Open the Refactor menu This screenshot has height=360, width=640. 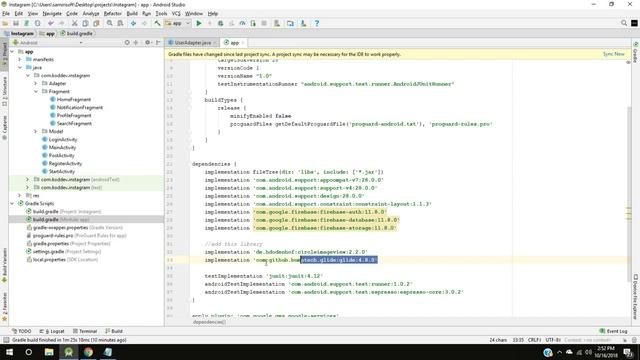(x=112, y=13)
